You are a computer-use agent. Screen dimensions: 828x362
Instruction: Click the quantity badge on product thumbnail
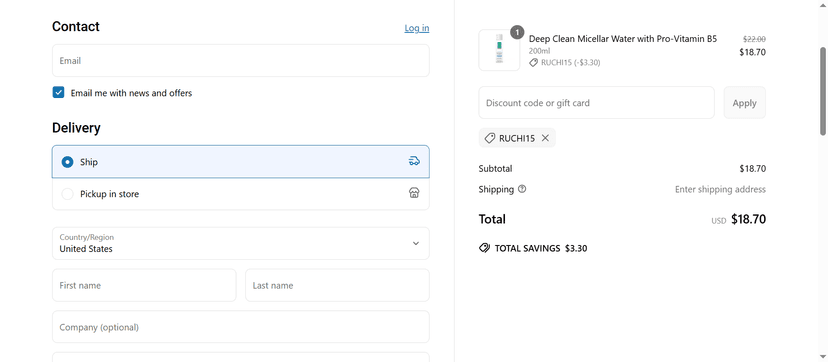(517, 32)
